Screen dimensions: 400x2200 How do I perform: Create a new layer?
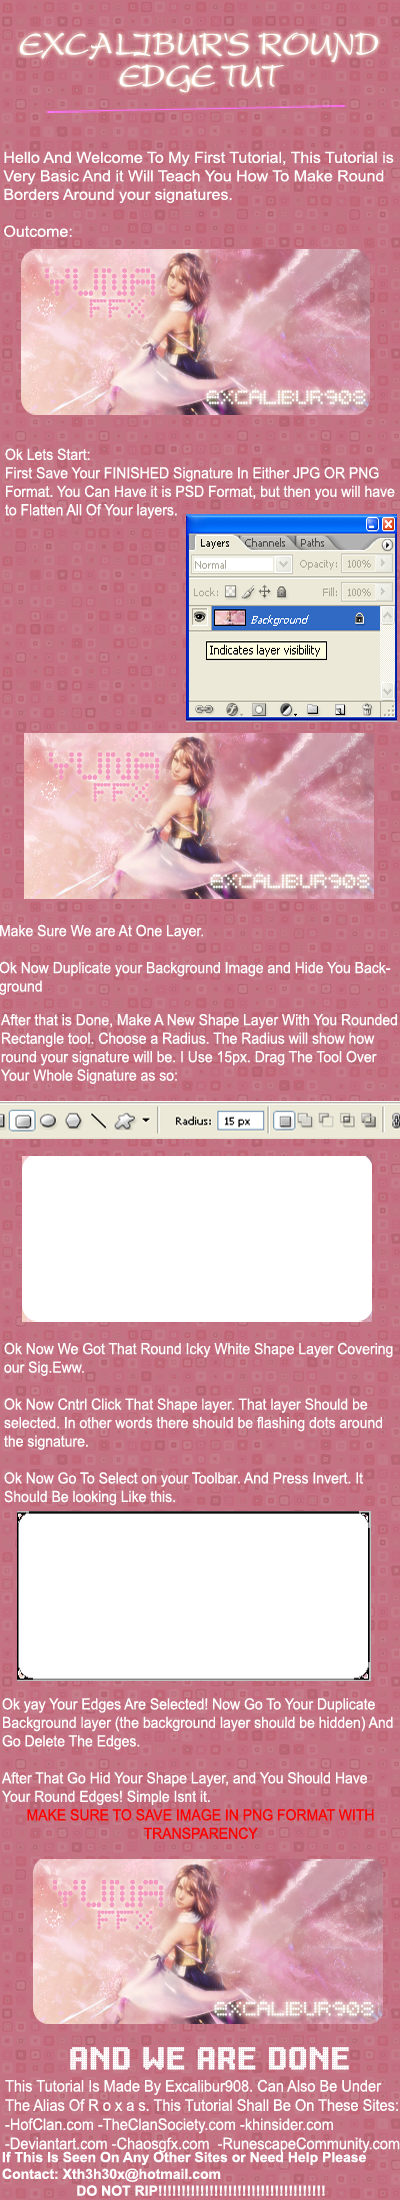coord(340,709)
